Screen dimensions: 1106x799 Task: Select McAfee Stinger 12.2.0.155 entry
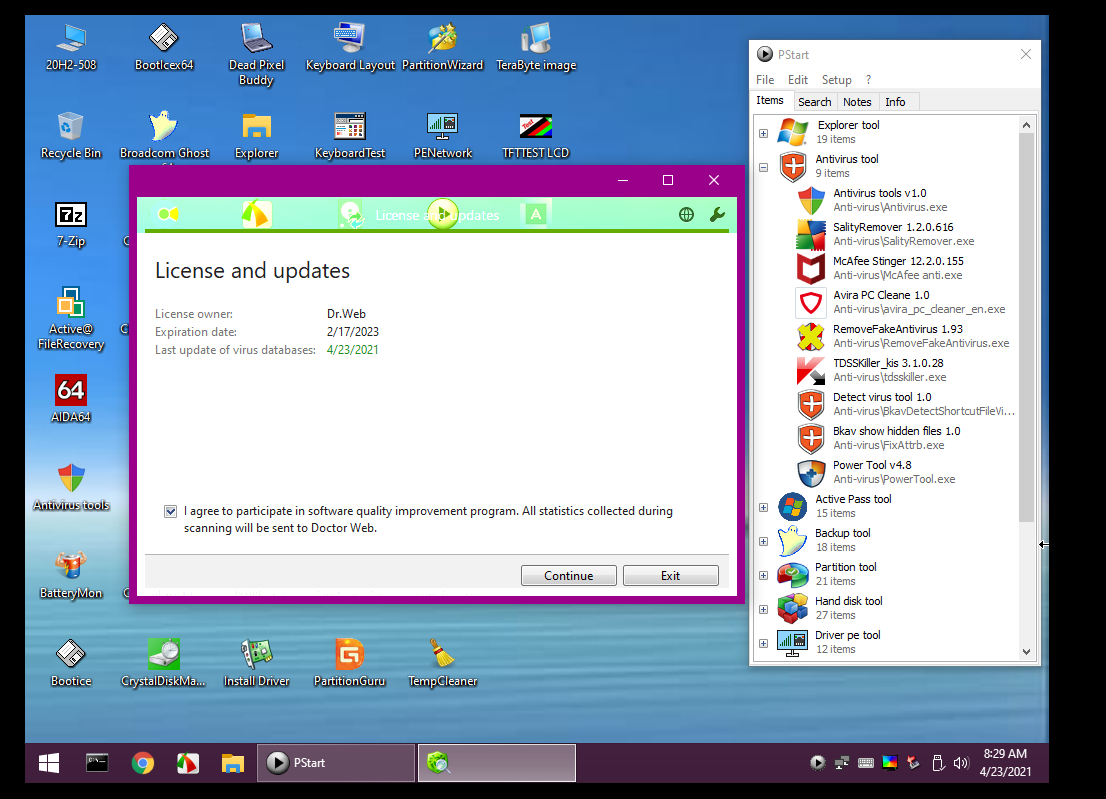coord(906,268)
